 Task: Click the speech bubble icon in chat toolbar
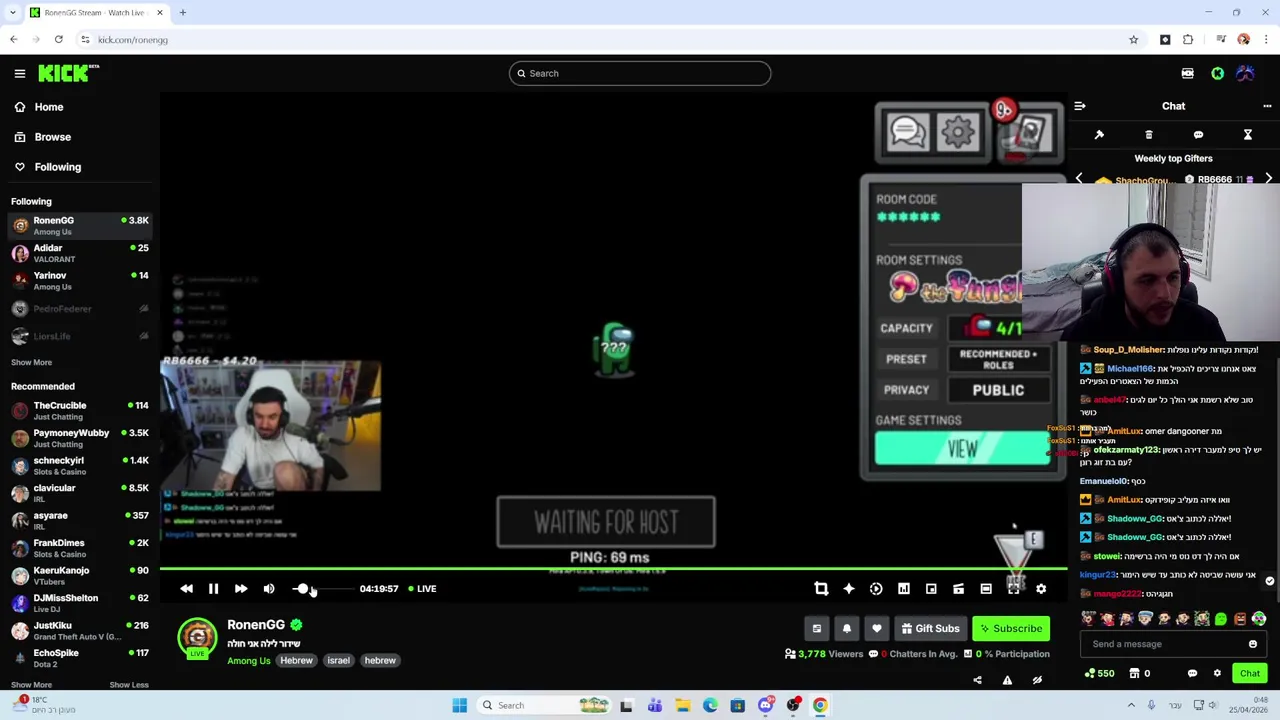pyautogui.click(x=1198, y=135)
